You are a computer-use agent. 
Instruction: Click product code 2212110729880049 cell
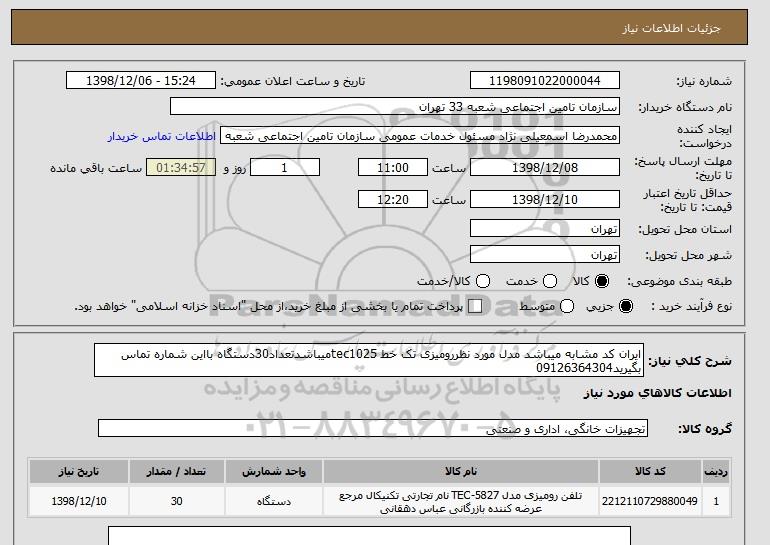coord(650,501)
